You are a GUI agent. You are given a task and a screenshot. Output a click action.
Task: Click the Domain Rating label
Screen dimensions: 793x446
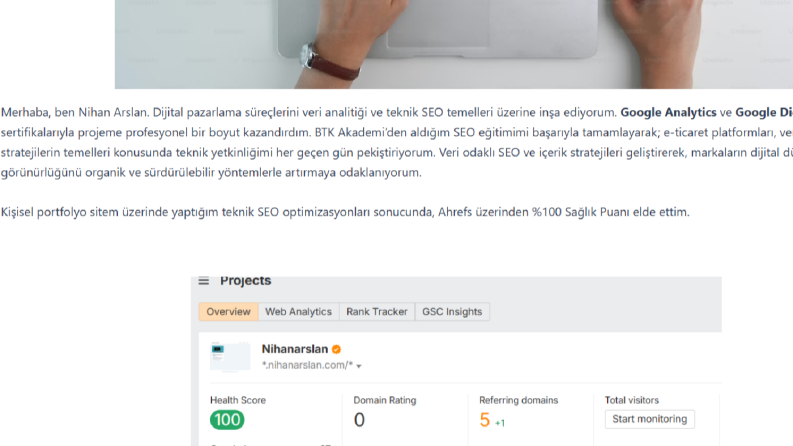pos(384,400)
